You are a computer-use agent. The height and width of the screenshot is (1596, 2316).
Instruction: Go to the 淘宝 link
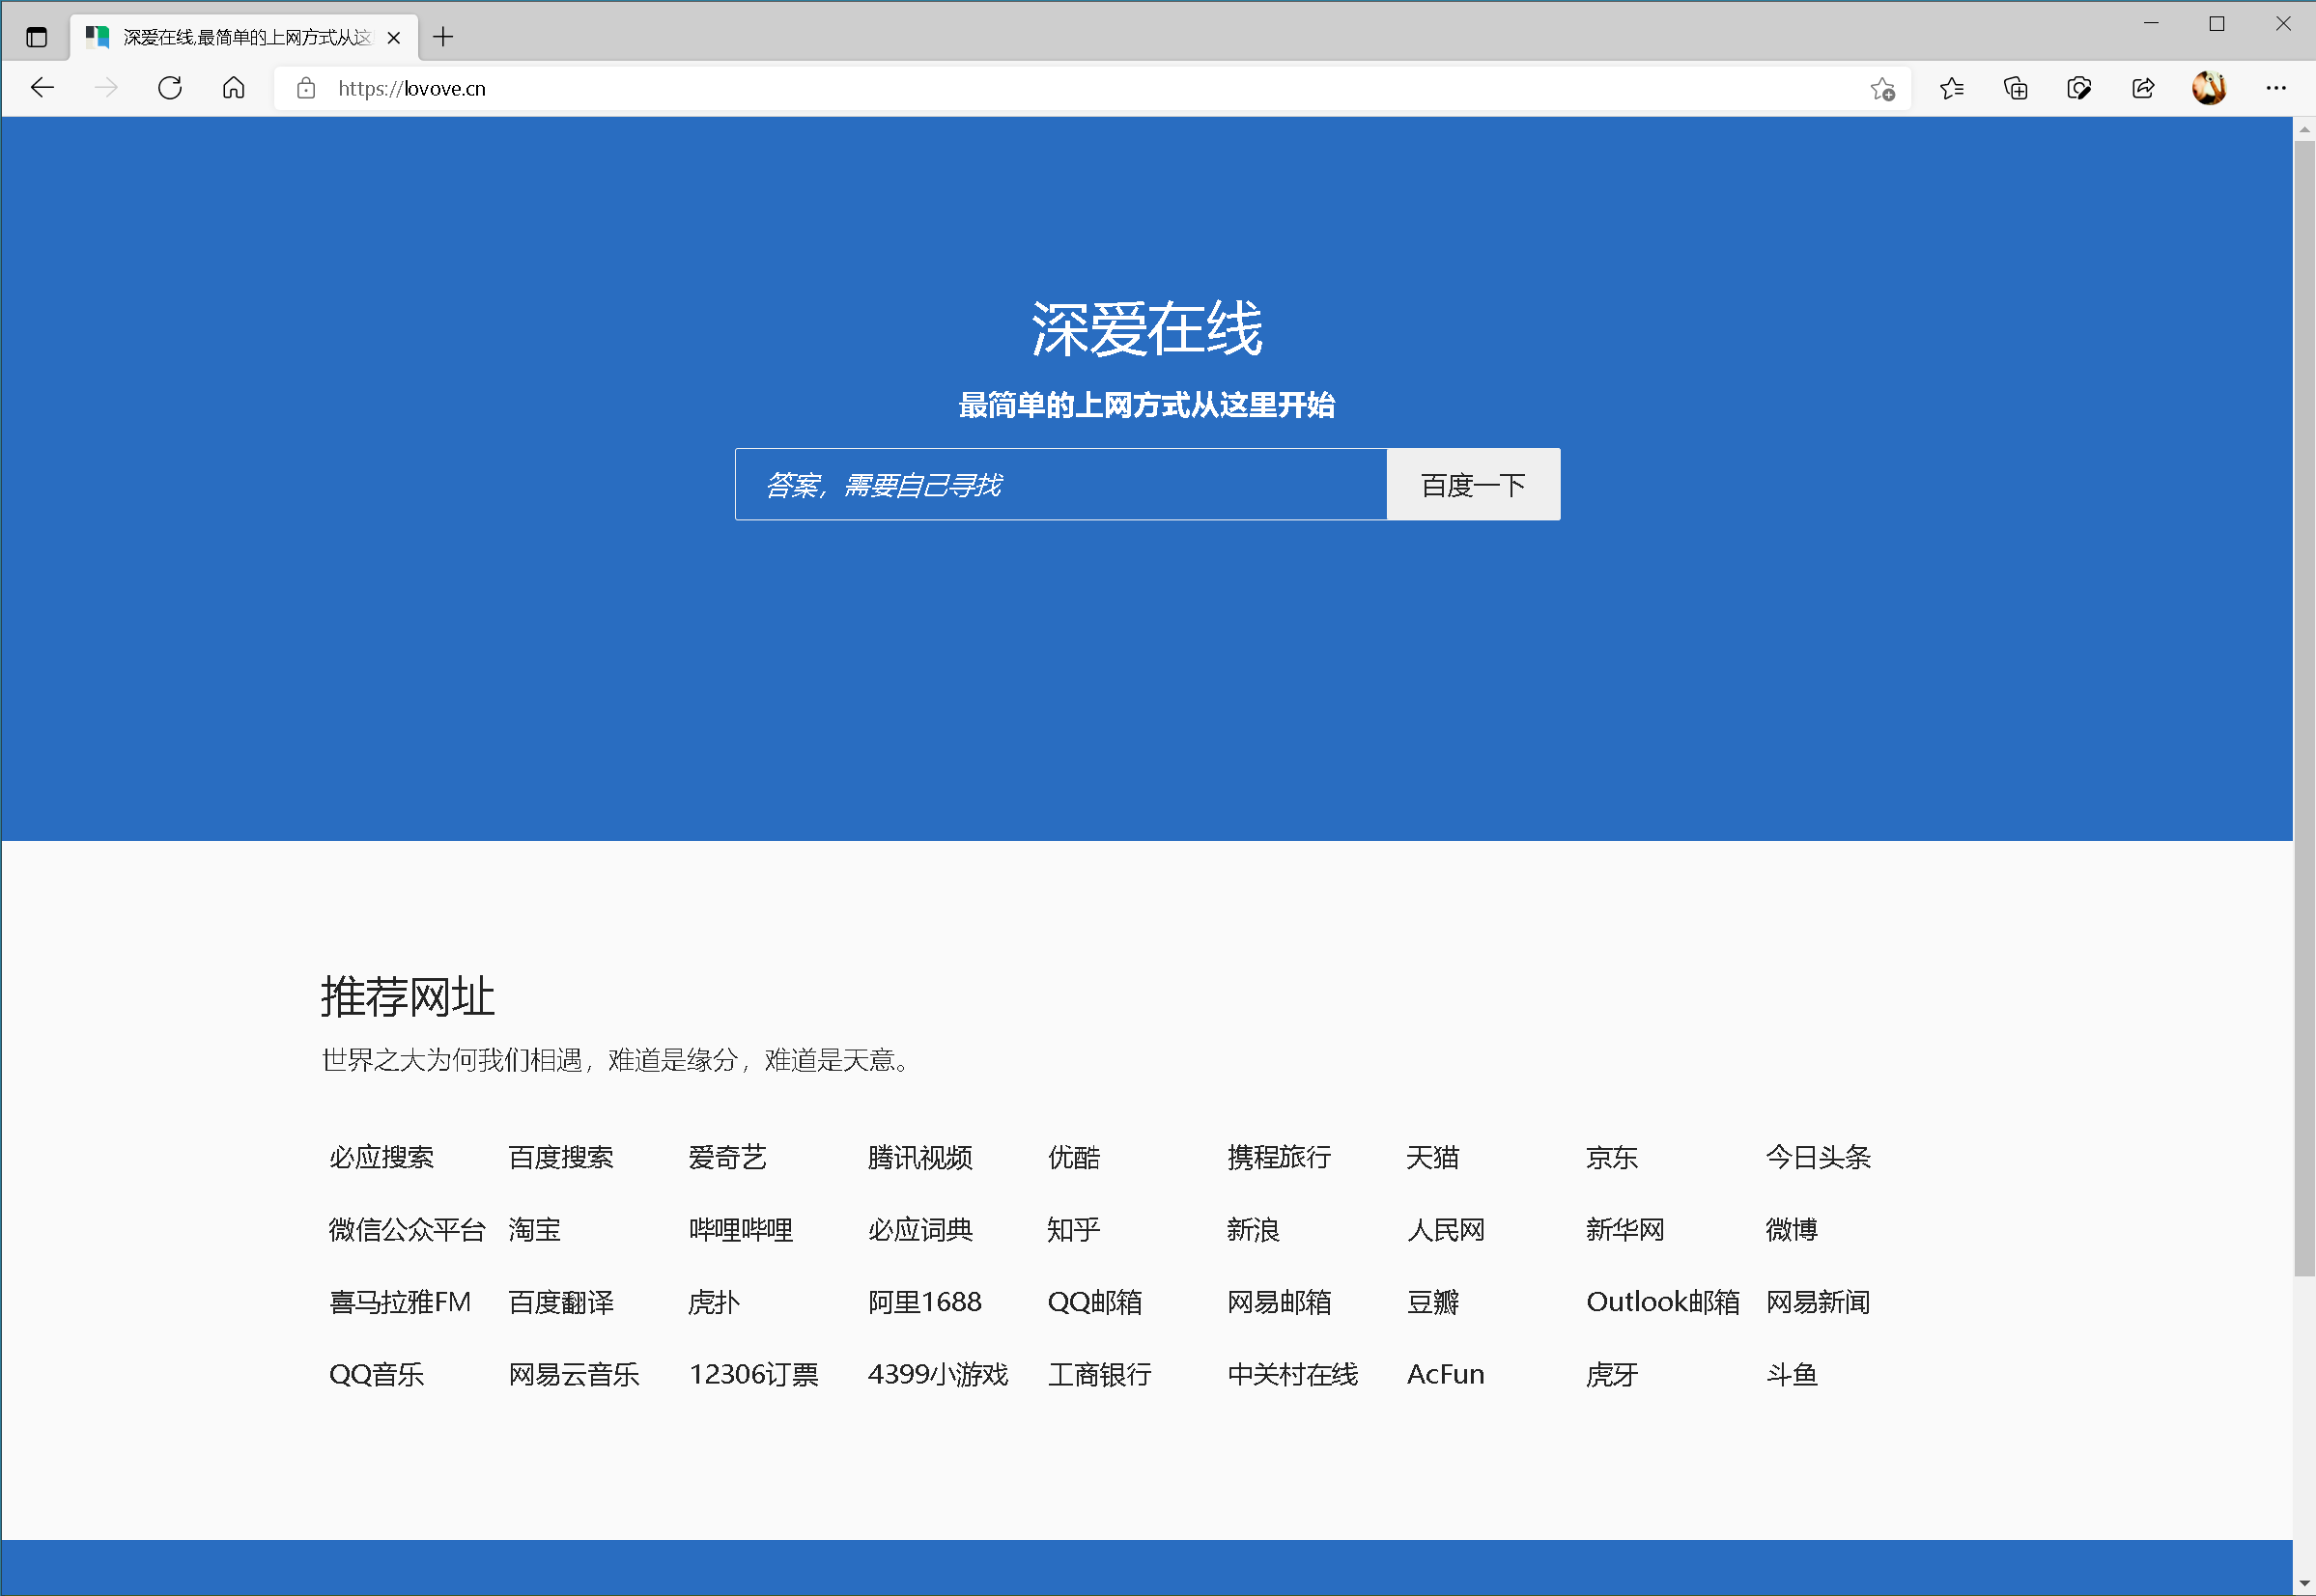tap(534, 1229)
